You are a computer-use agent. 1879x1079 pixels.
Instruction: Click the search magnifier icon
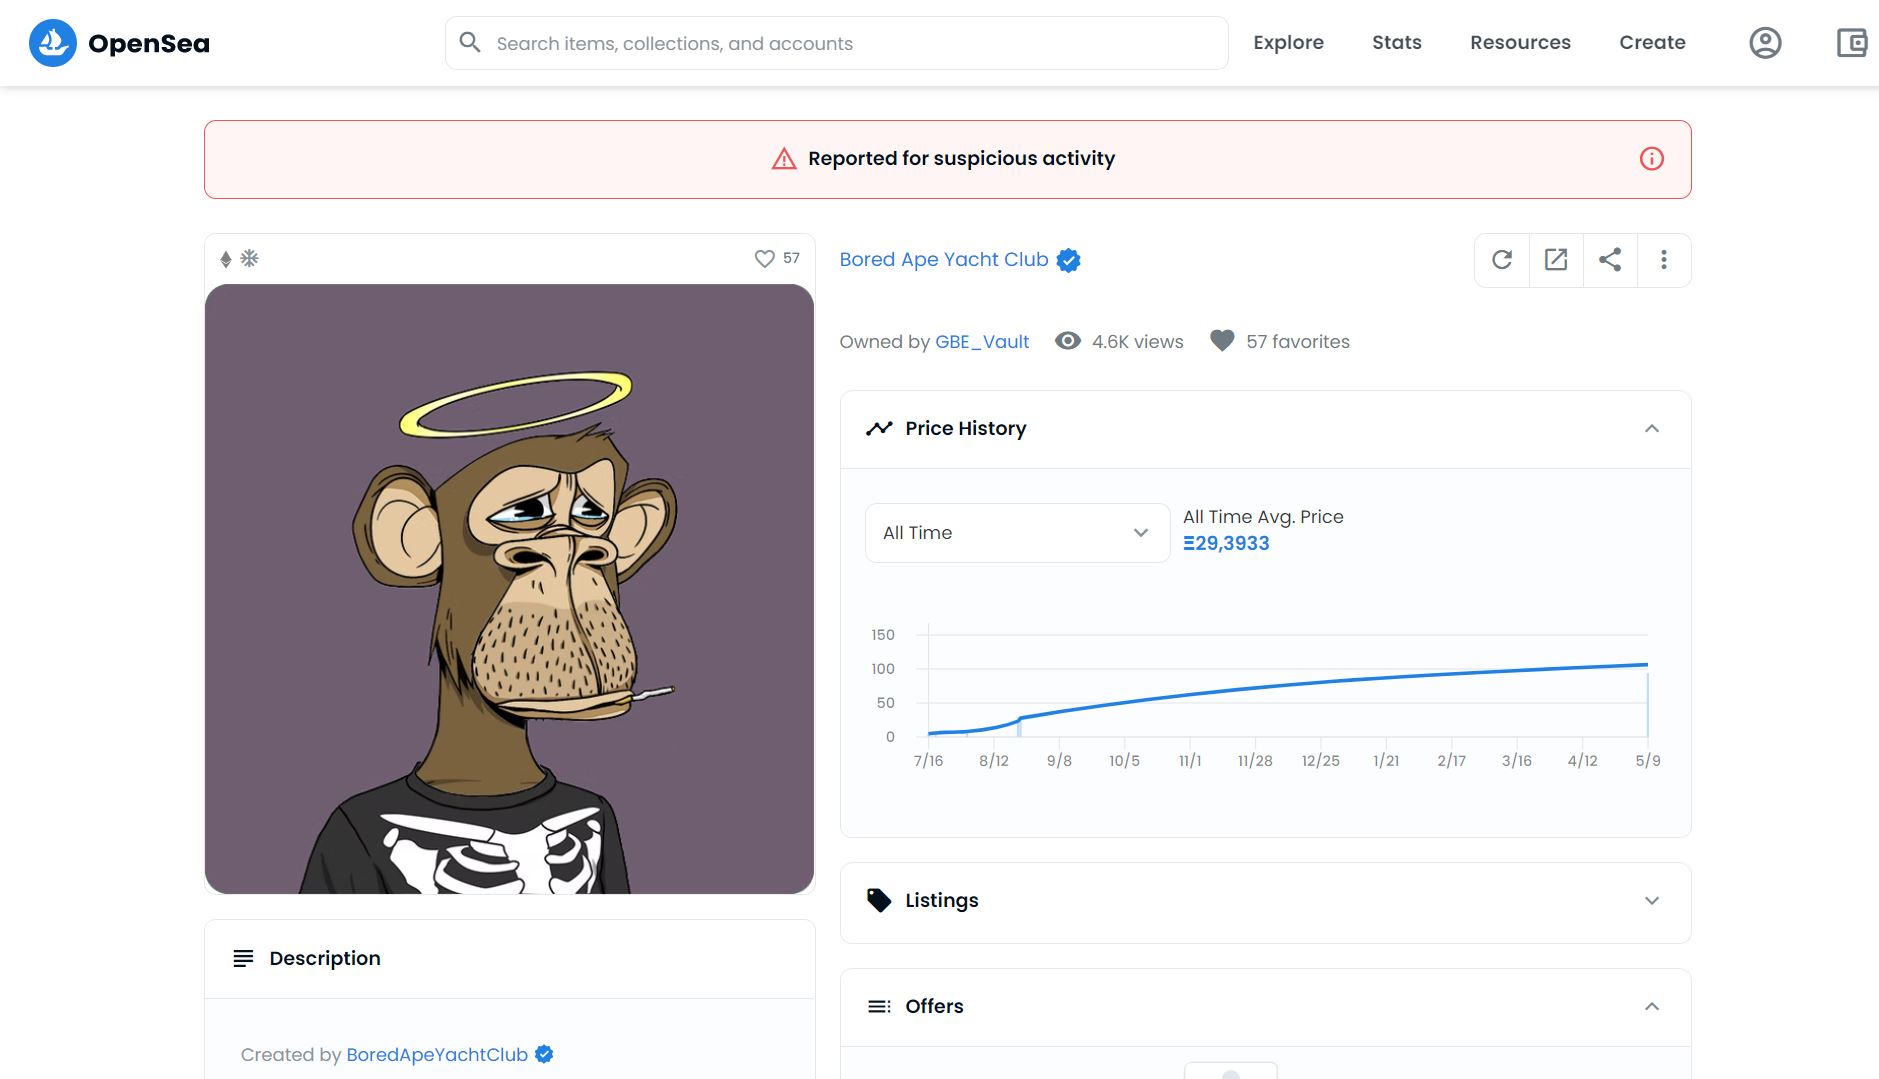(470, 42)
